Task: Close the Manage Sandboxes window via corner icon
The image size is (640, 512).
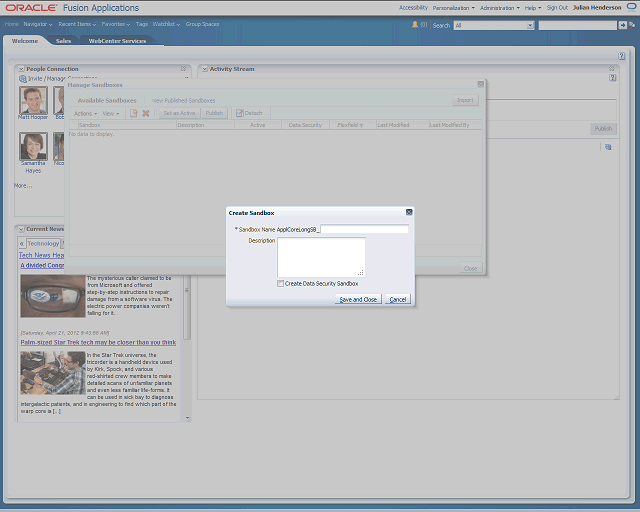Action: (480, 84)
